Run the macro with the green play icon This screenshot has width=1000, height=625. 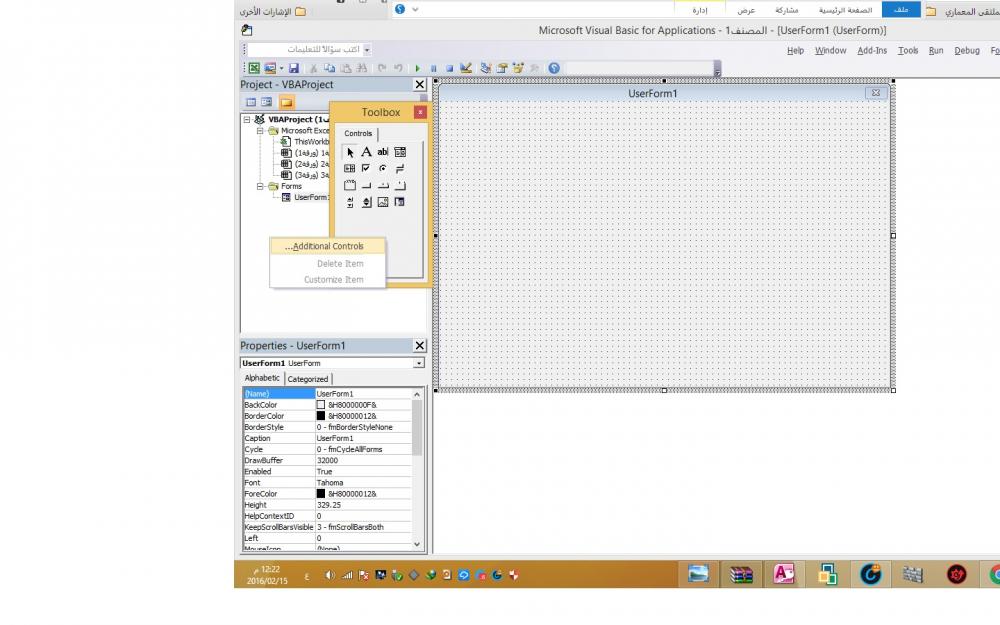(x=417, y=68)
